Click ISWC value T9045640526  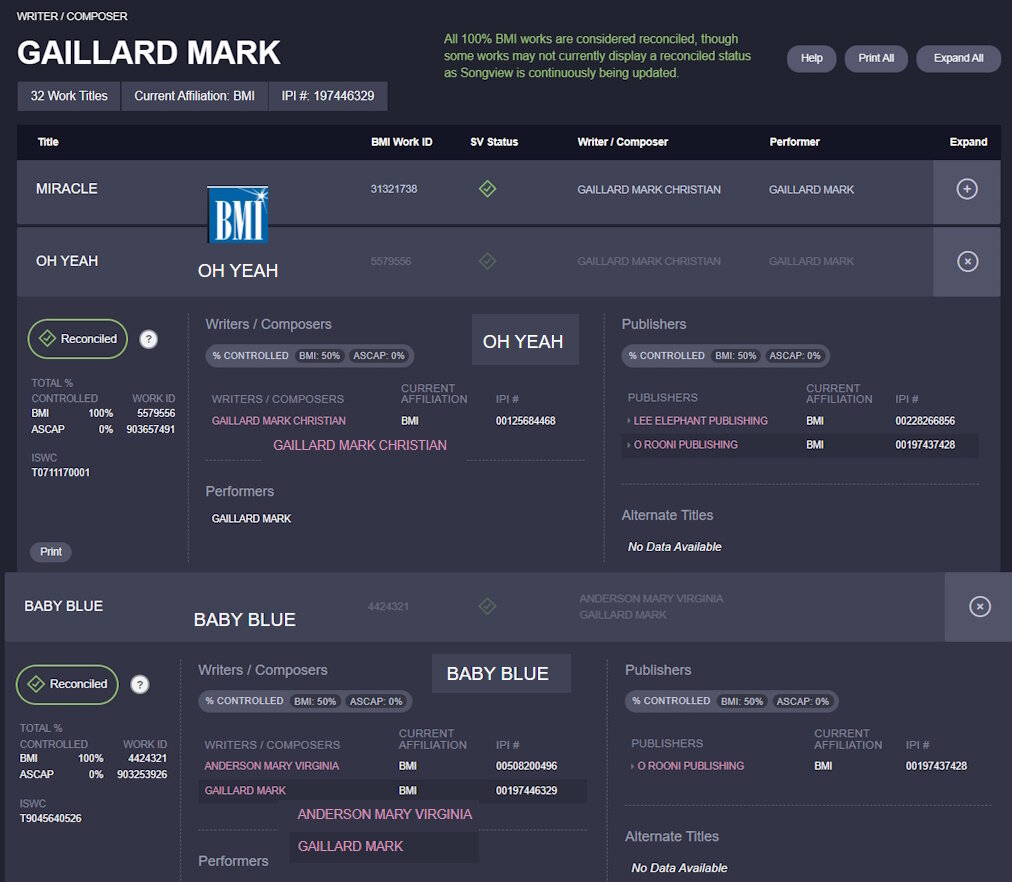[50, 818]
